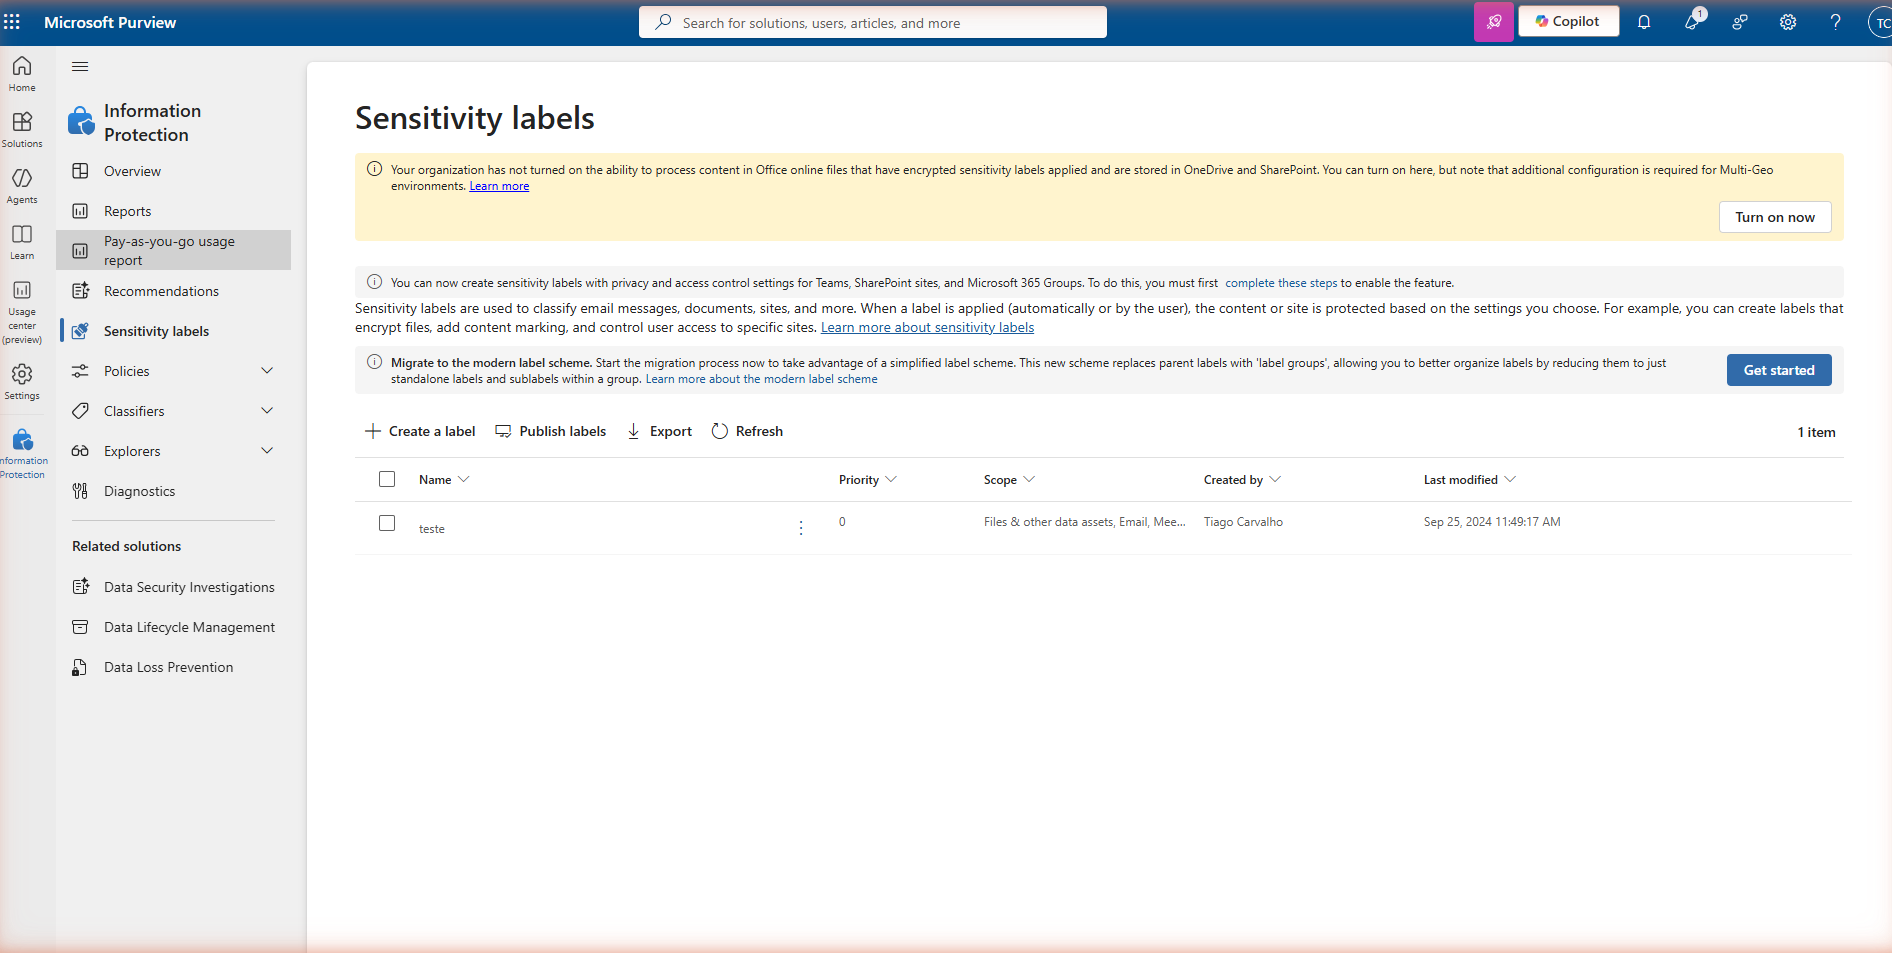Image resolution: width=1892 pixels, height=953 pixels.
Task: Click the Files & other data assets scope
Action: coord(1085,522)
